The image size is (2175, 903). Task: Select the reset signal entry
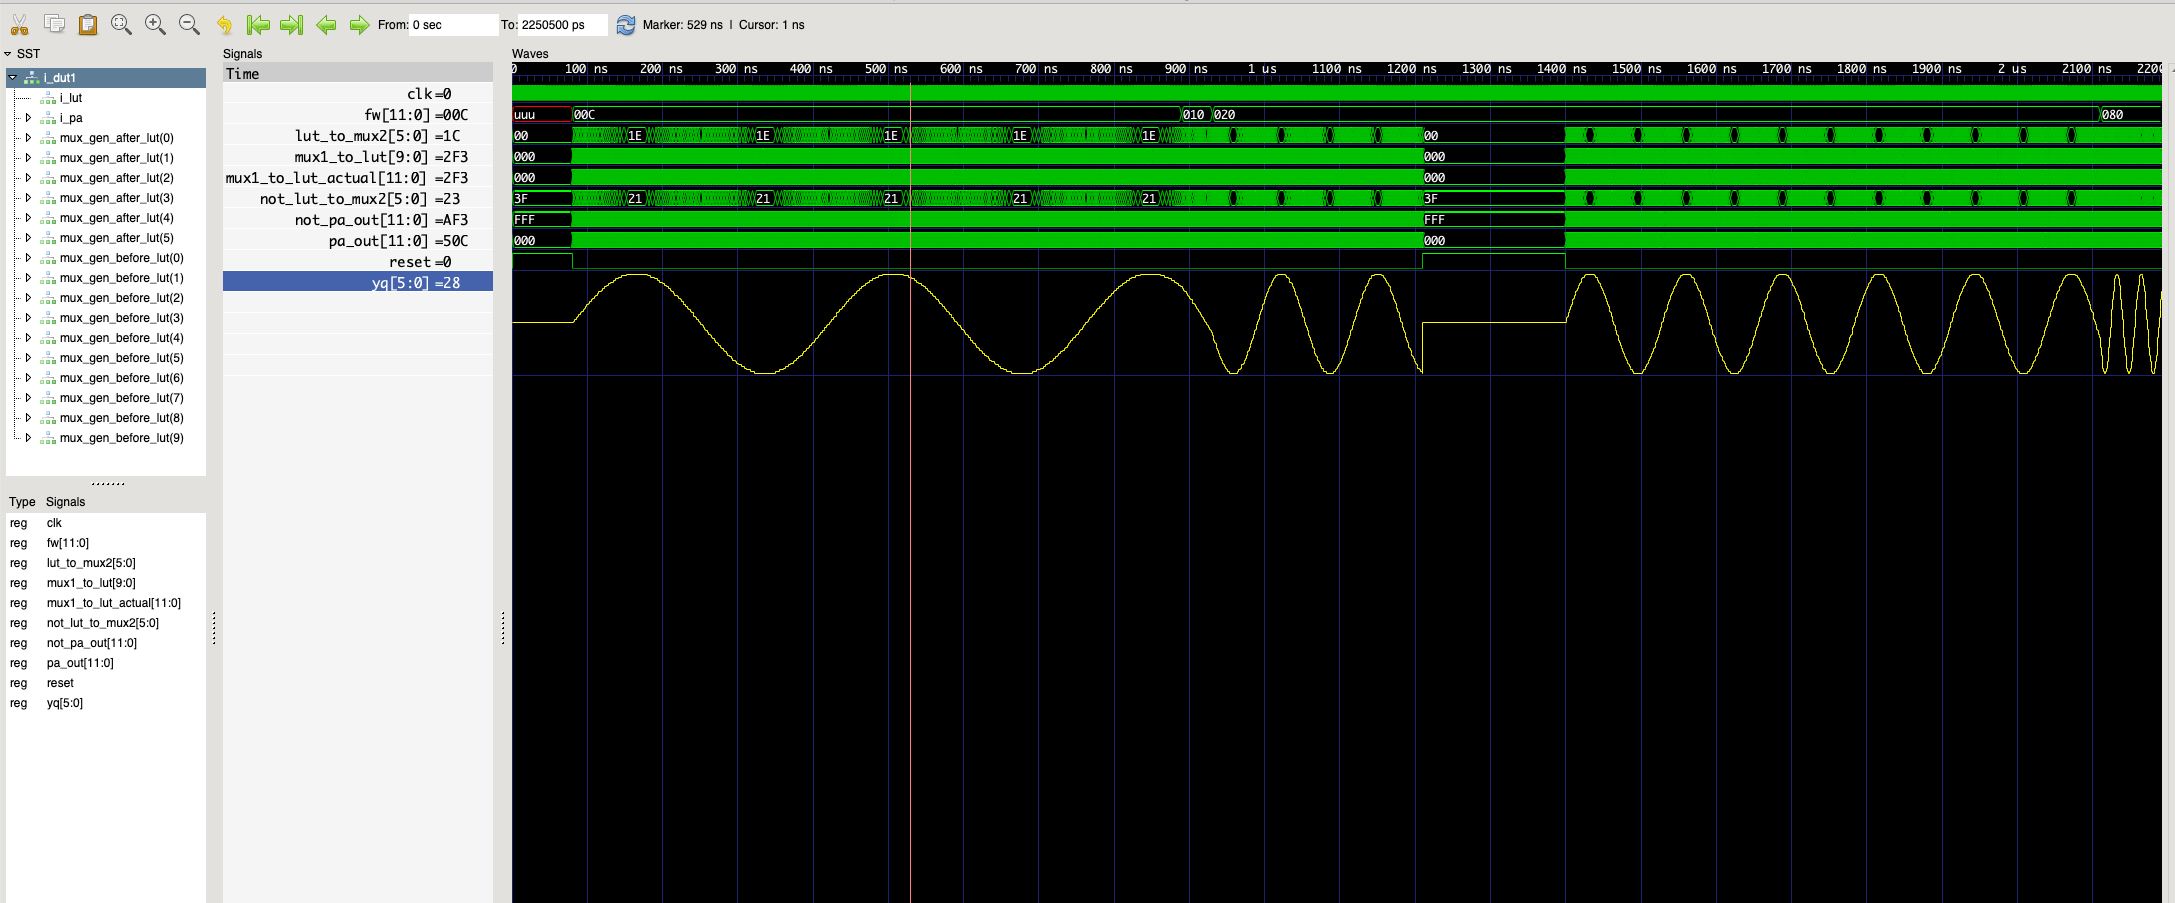click(x=60, y=683)
